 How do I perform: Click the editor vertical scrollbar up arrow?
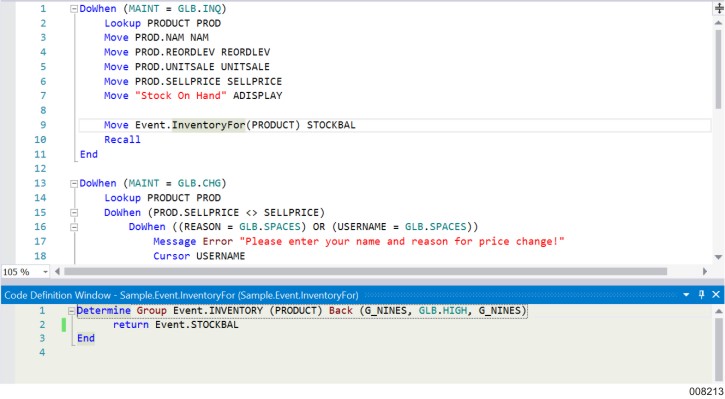coord(719,22)
